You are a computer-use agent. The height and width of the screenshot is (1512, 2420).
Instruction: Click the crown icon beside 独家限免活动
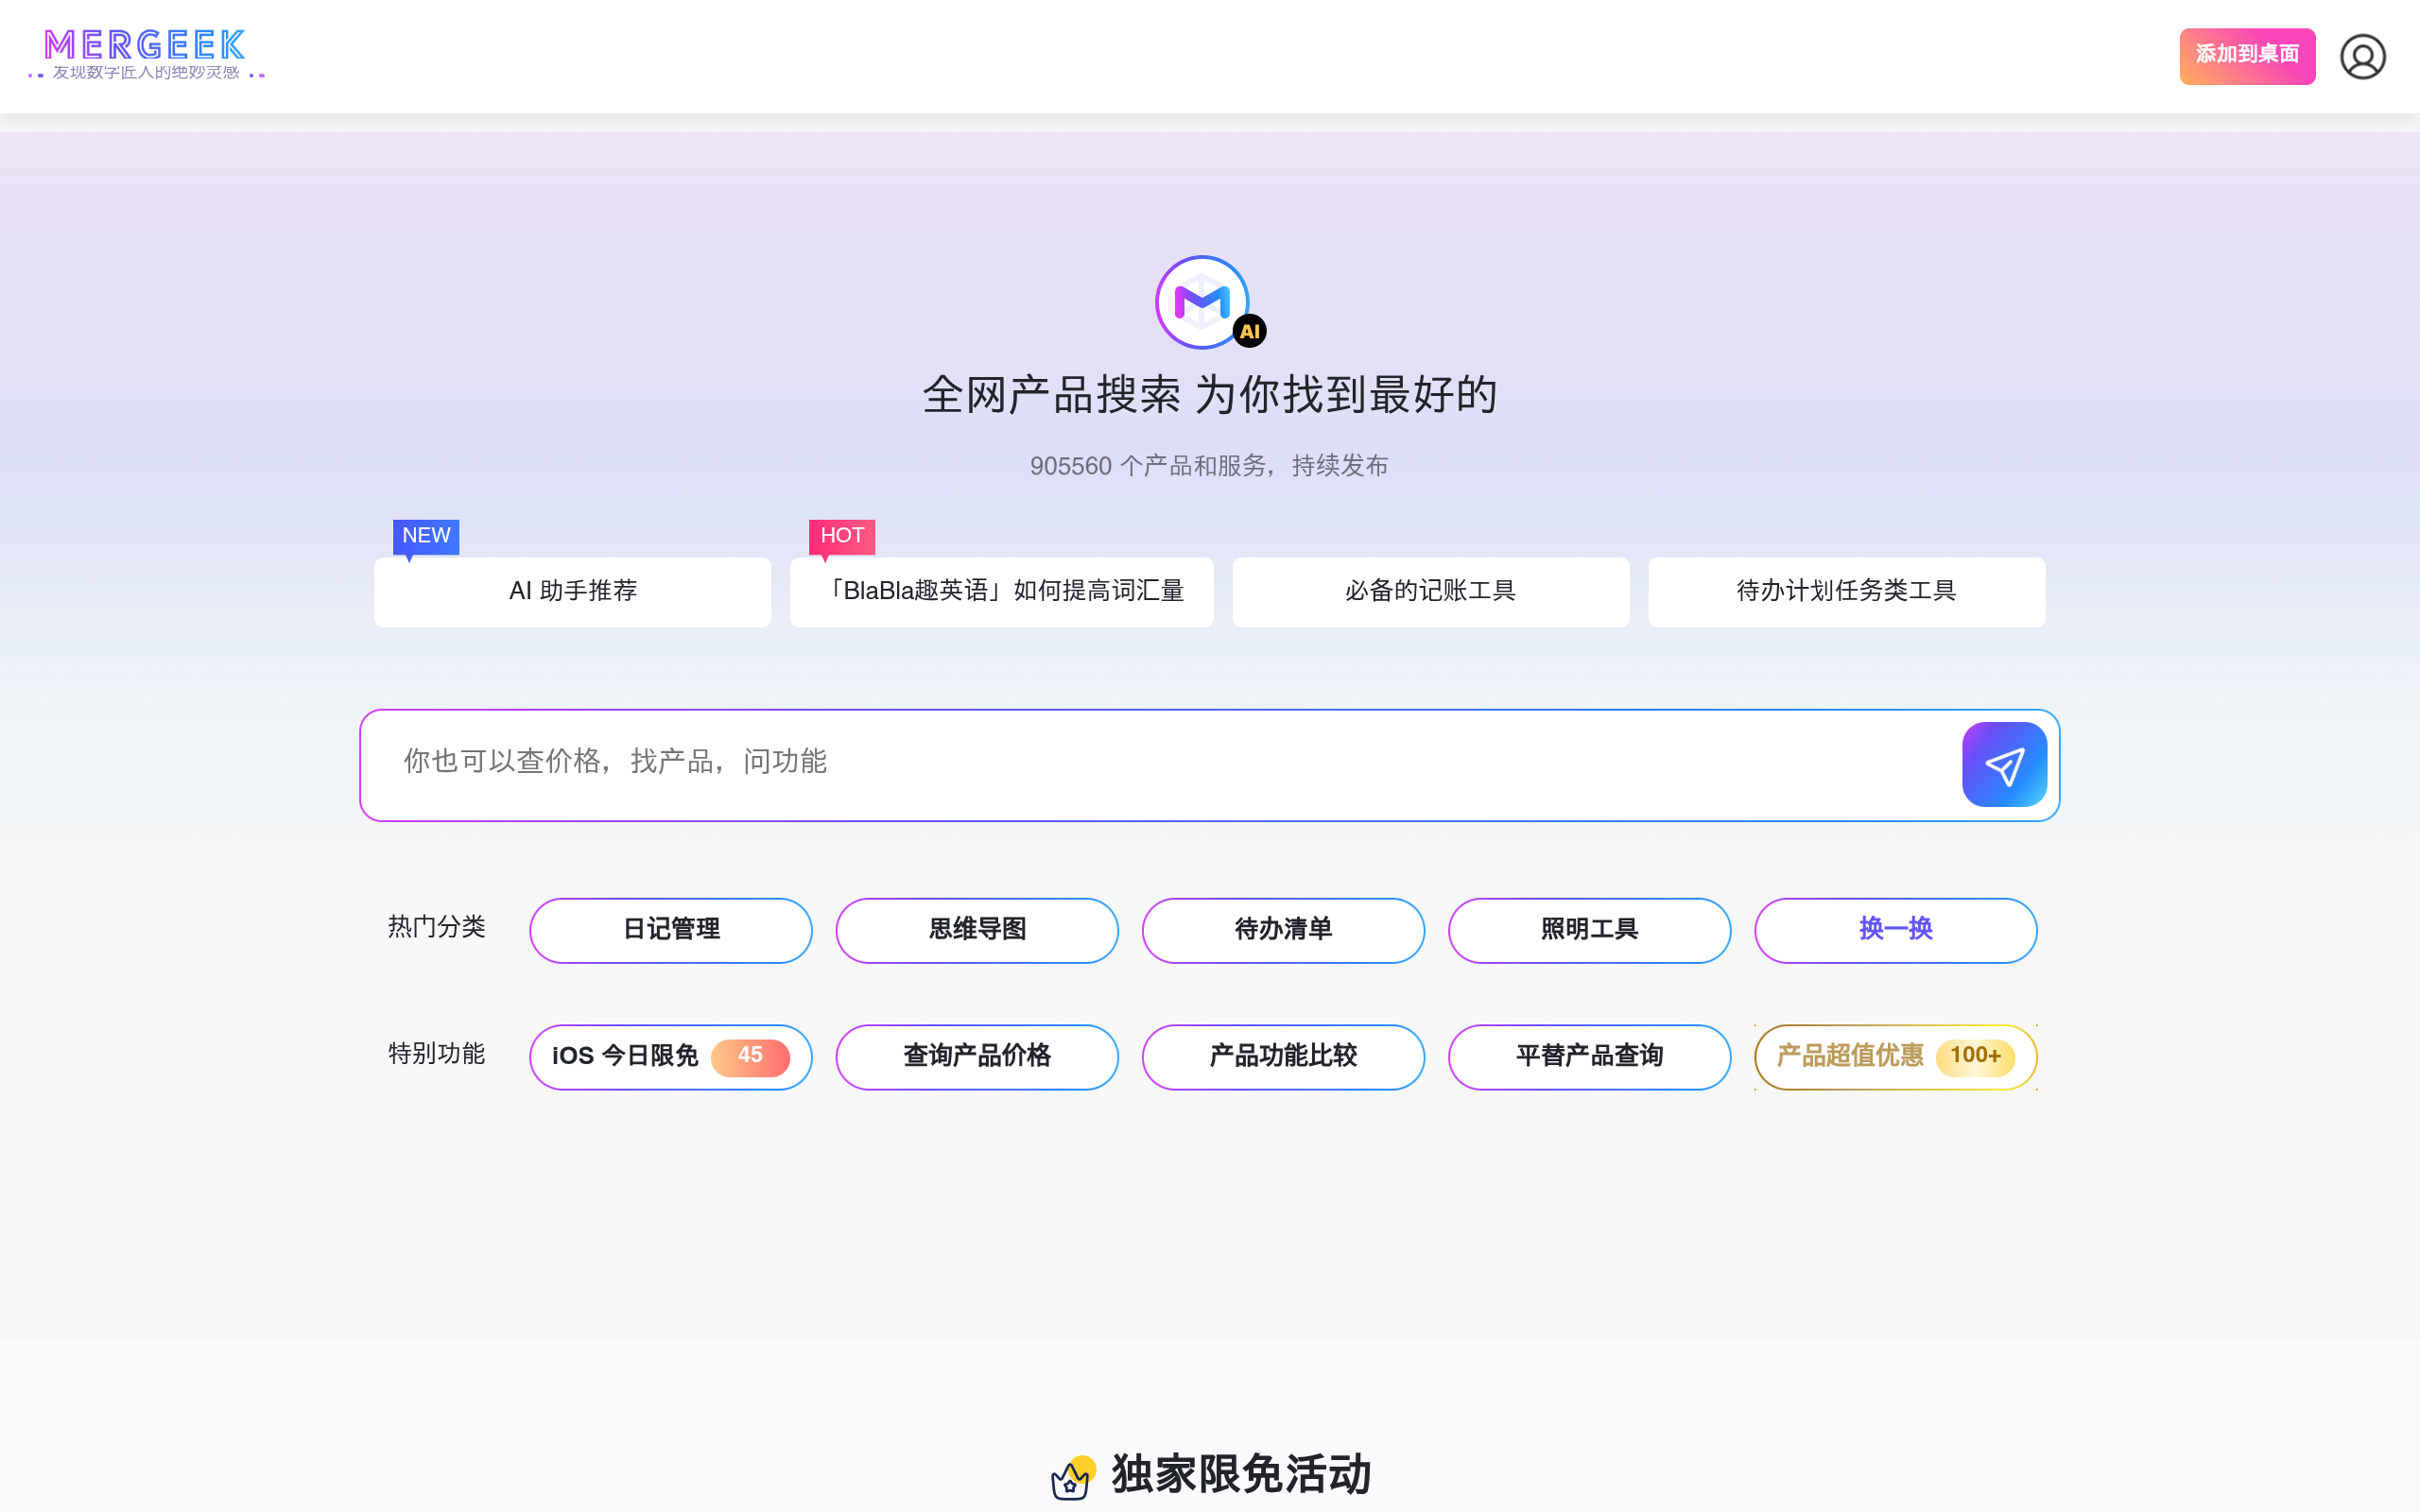1073,1477
